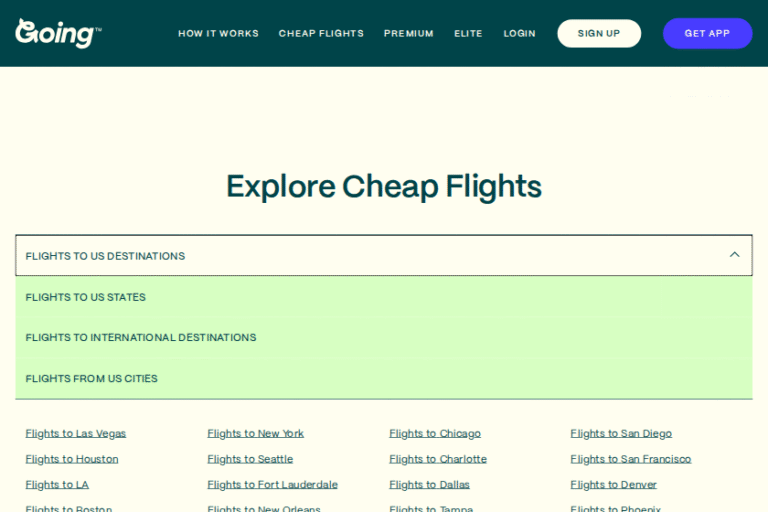The image size is (768, 512).
Task: Go to Premium page
Action: click(x=409, y=34)
